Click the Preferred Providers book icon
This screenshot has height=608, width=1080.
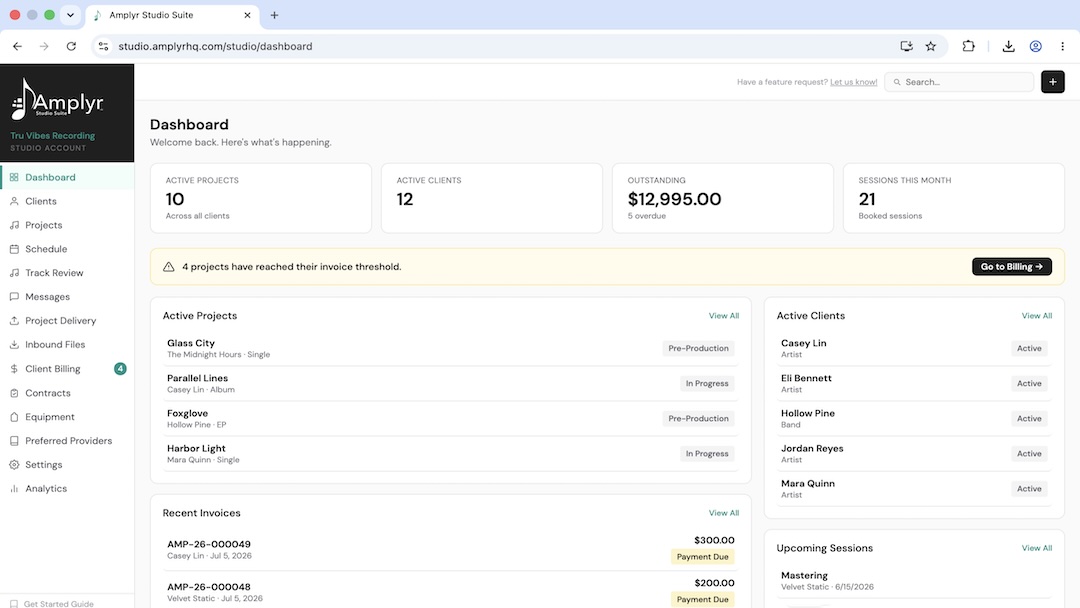(14, 441)
